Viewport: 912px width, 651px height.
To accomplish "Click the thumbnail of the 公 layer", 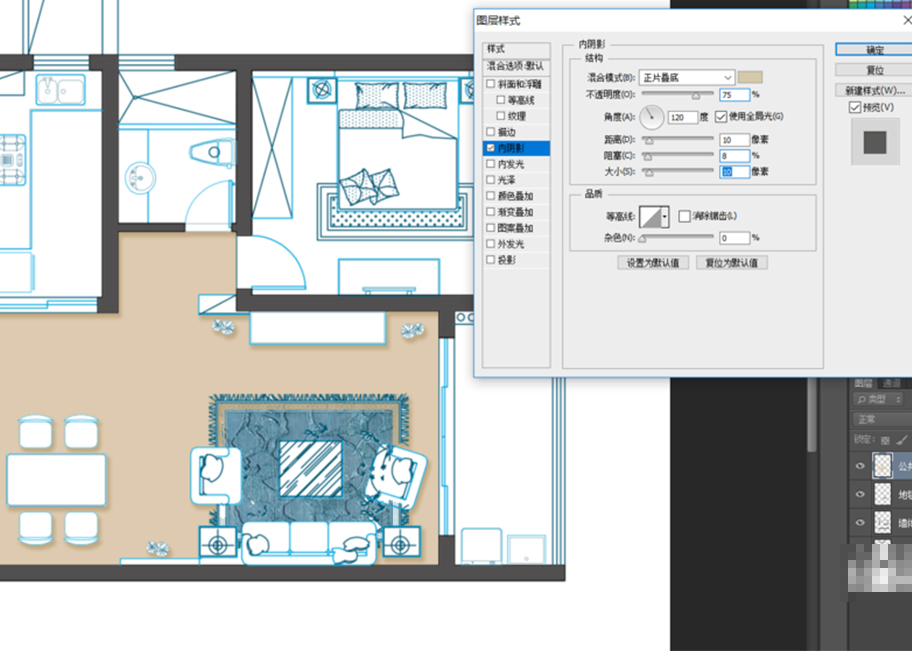I will [882, 466].
